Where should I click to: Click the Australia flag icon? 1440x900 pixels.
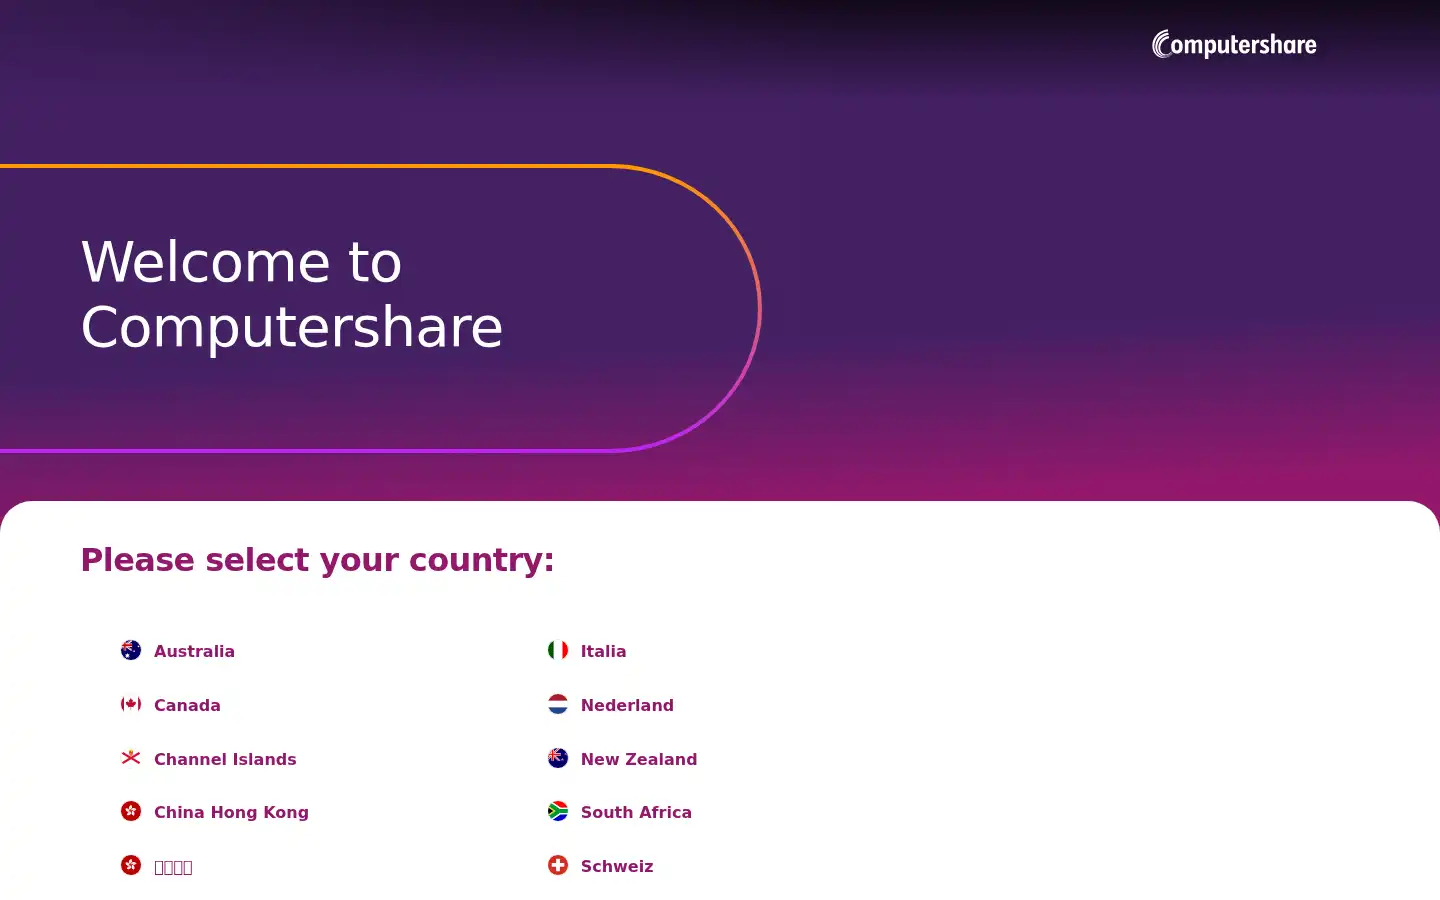coord(131,650)
